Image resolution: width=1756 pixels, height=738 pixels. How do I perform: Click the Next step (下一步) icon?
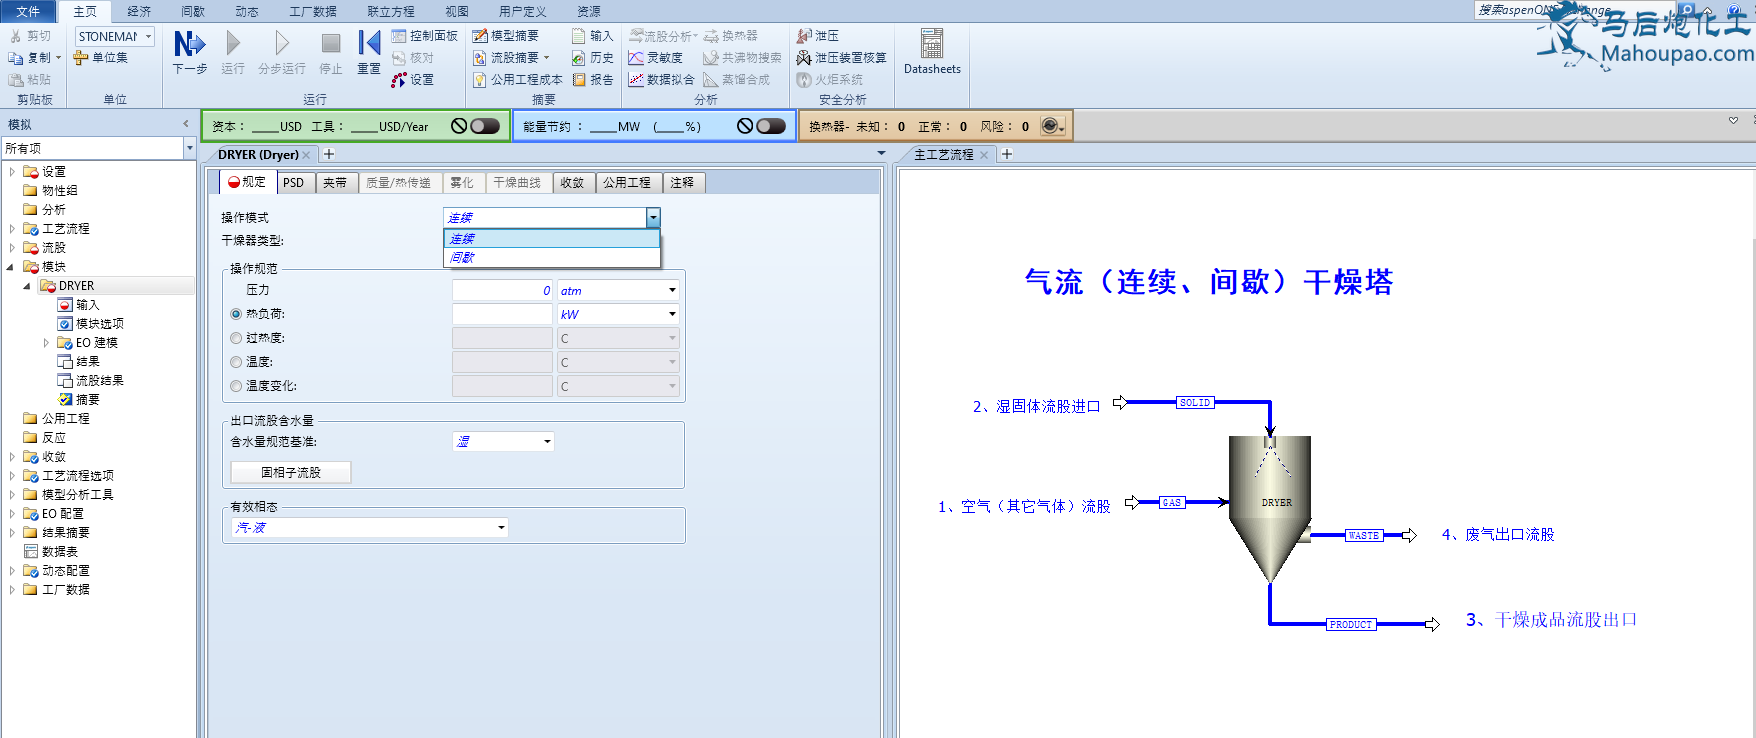[189, 44]
